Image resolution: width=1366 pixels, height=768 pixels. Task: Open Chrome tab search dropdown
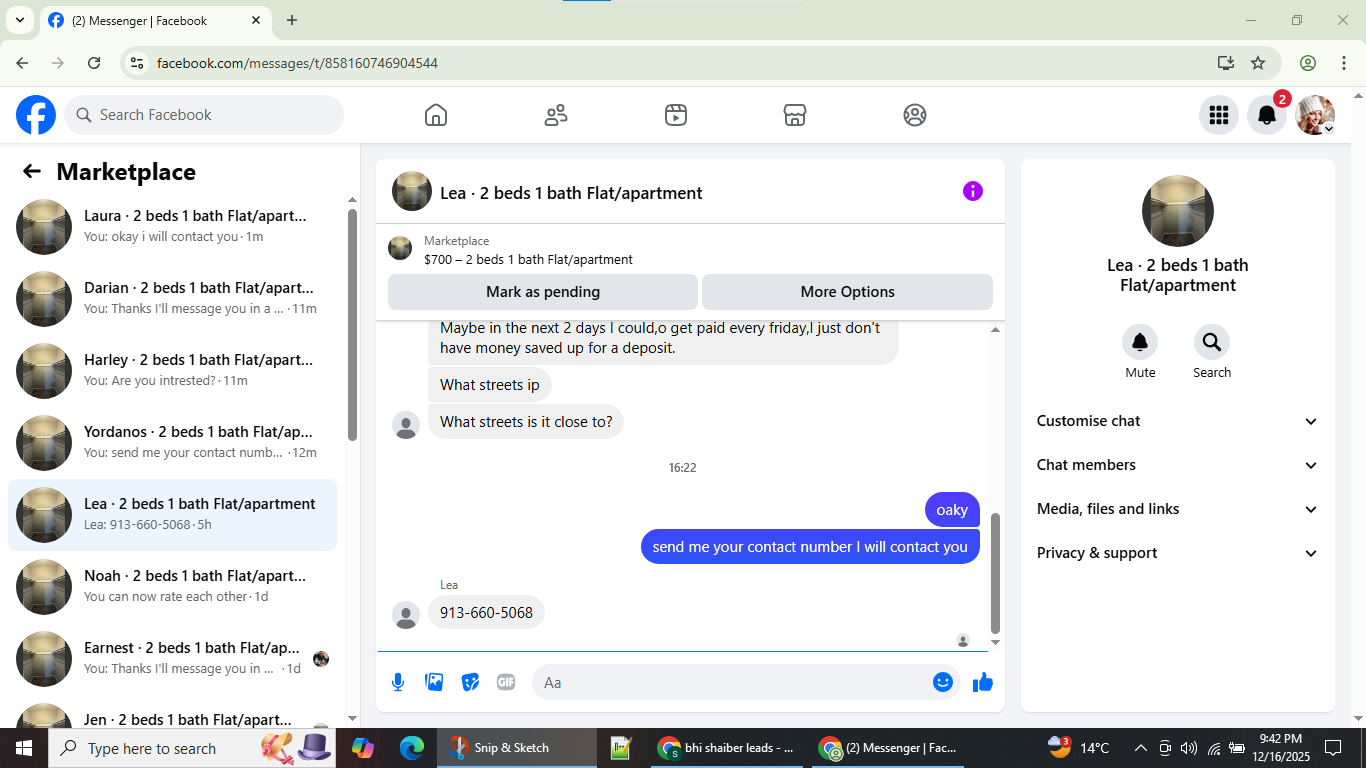click(x=19, y=20)
